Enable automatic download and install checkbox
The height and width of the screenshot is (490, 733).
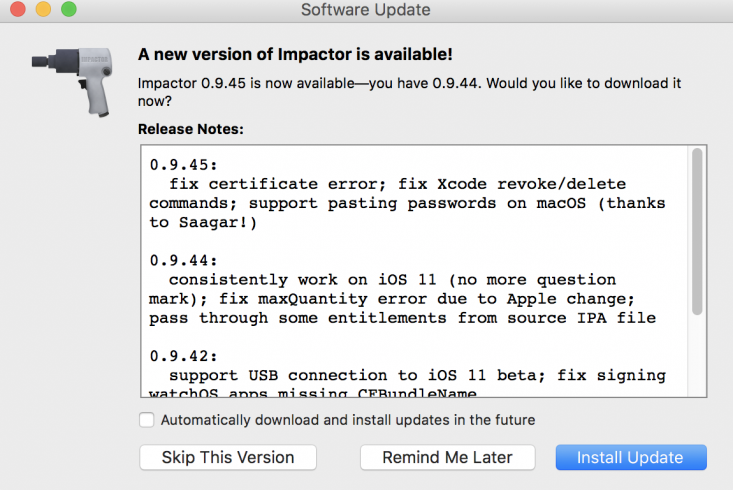pyautogui.click(x=147, y=420)
